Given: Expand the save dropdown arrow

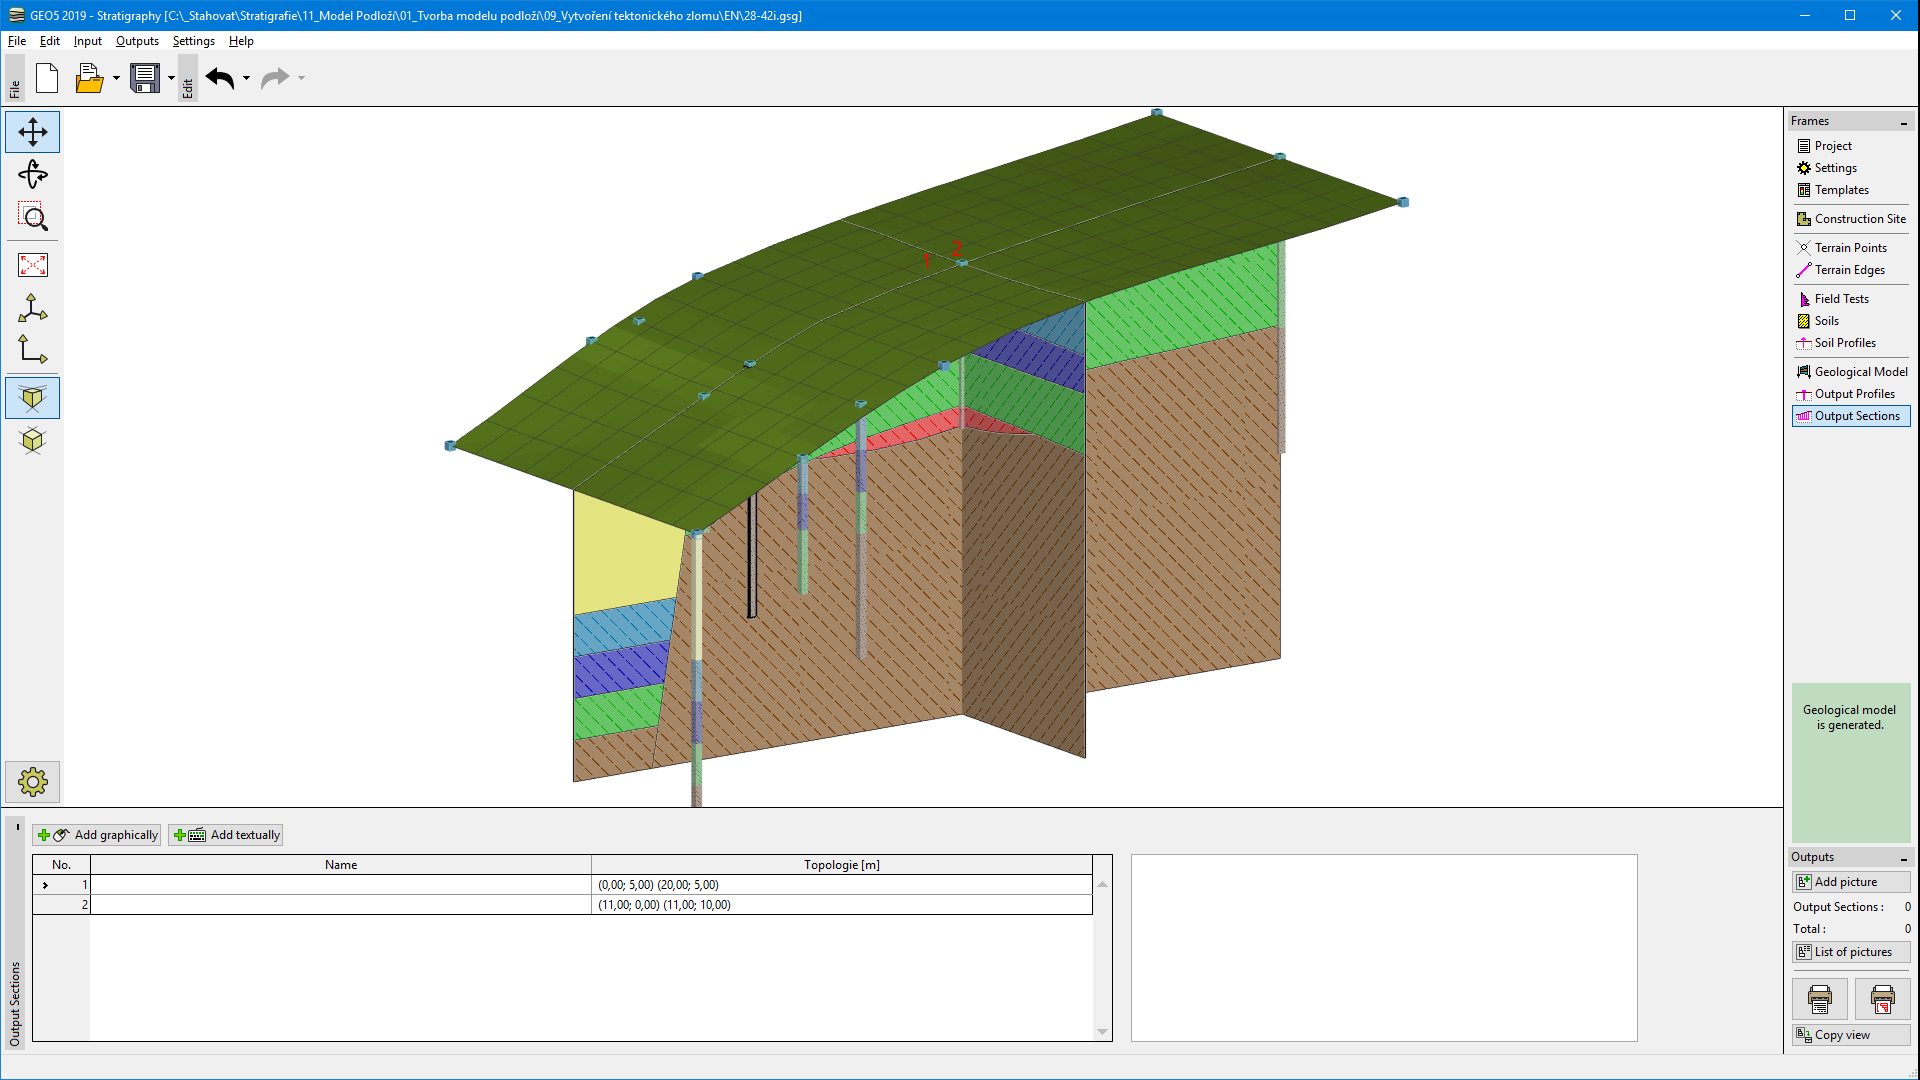Looking at the screenshot, I should click(171, 78).
